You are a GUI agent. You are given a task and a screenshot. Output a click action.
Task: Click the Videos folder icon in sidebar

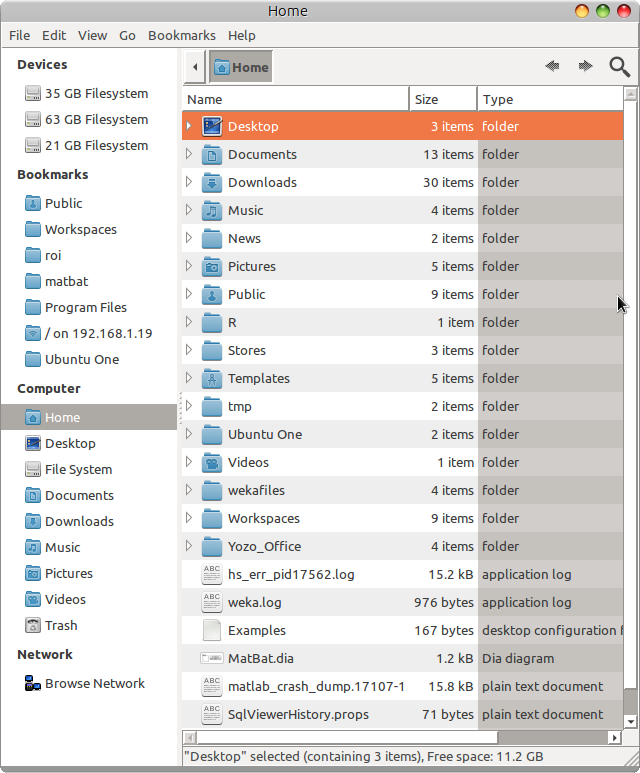pyautogui.click(x=33, y=599)
